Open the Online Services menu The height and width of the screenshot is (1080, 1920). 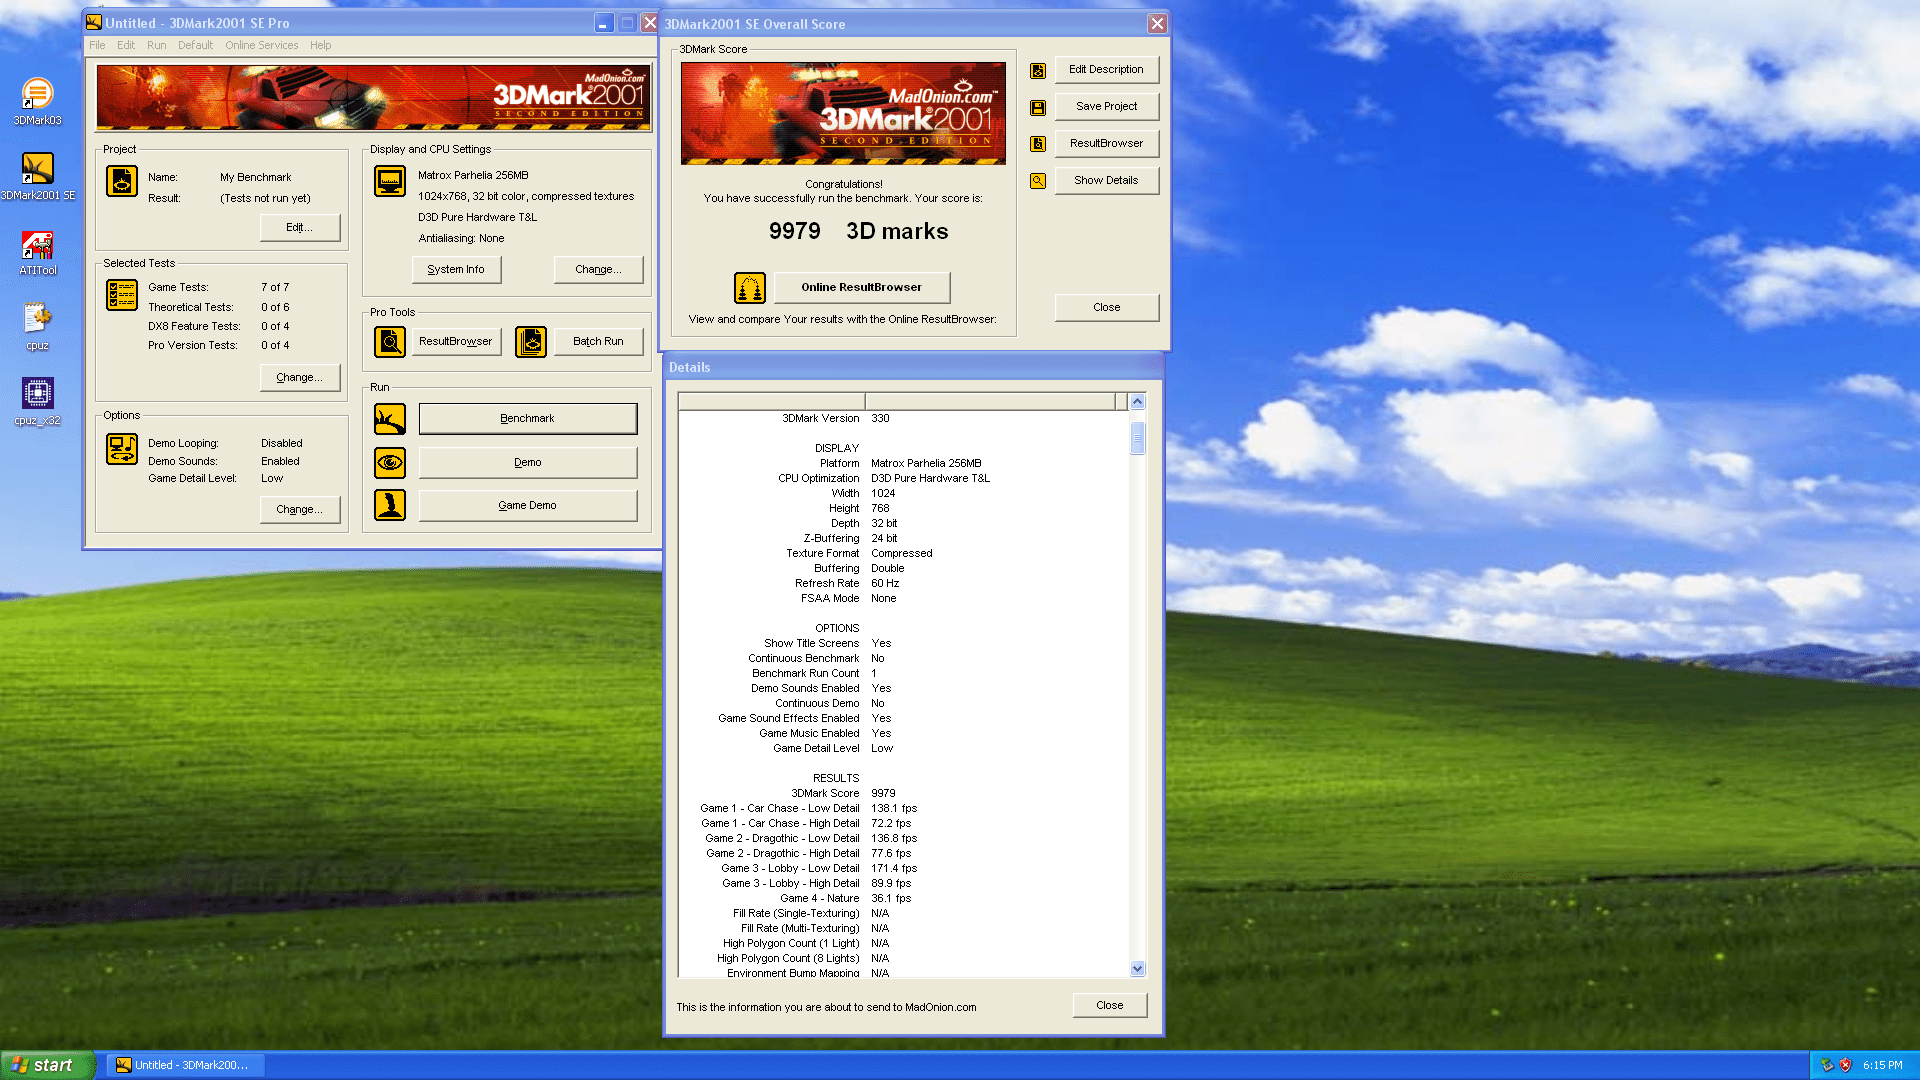[262, 45]
